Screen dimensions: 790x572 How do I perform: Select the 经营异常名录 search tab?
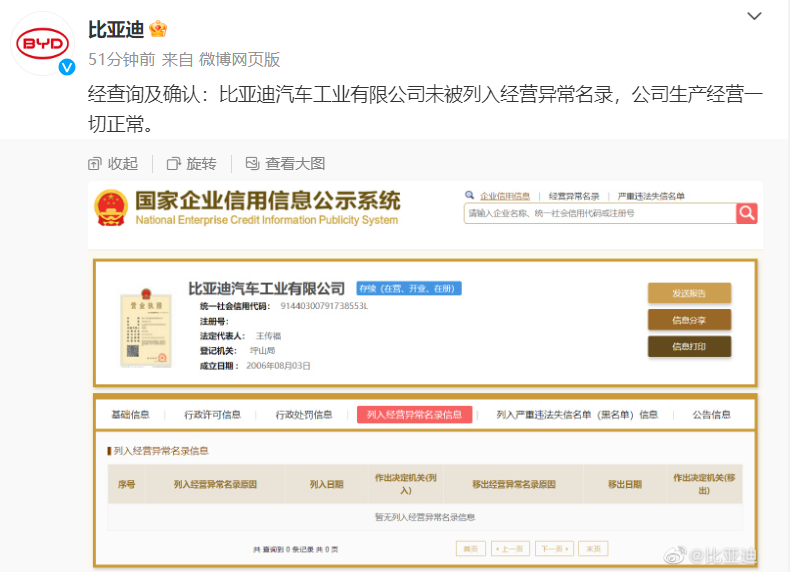574,196
